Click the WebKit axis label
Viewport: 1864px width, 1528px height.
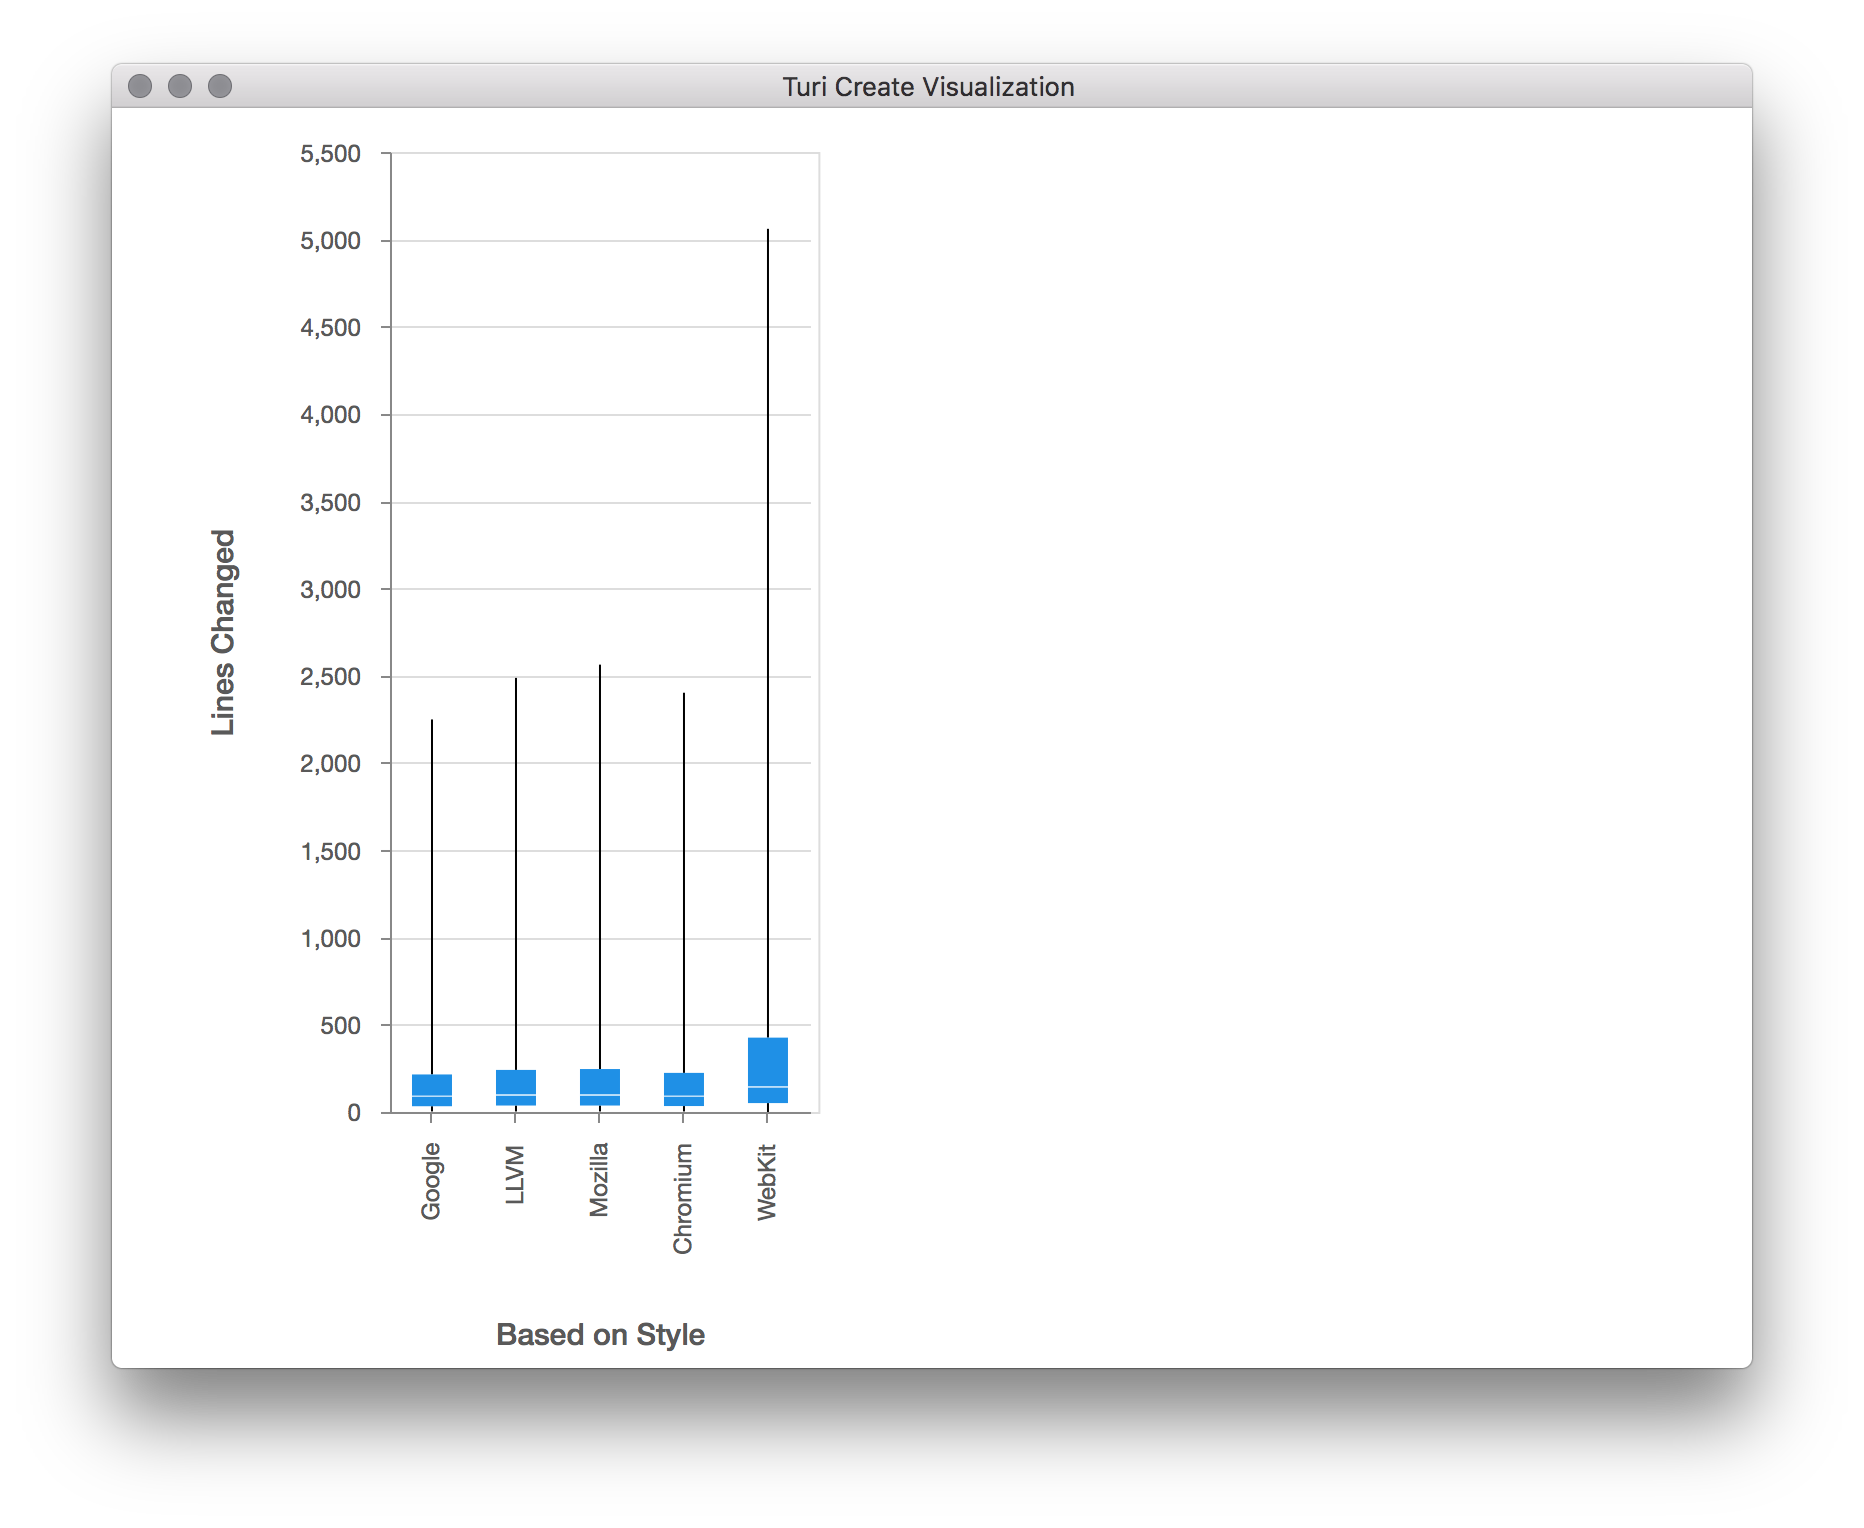(x=767, y=1182)
